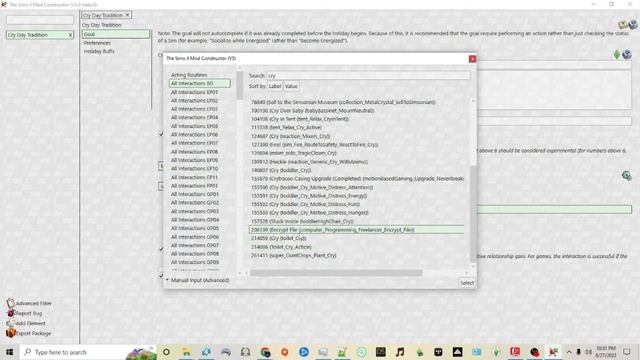Remove Cry Day Tradition from the left list via X
Viewport: 640px width, 360px height.
click(x=70, y=35)
